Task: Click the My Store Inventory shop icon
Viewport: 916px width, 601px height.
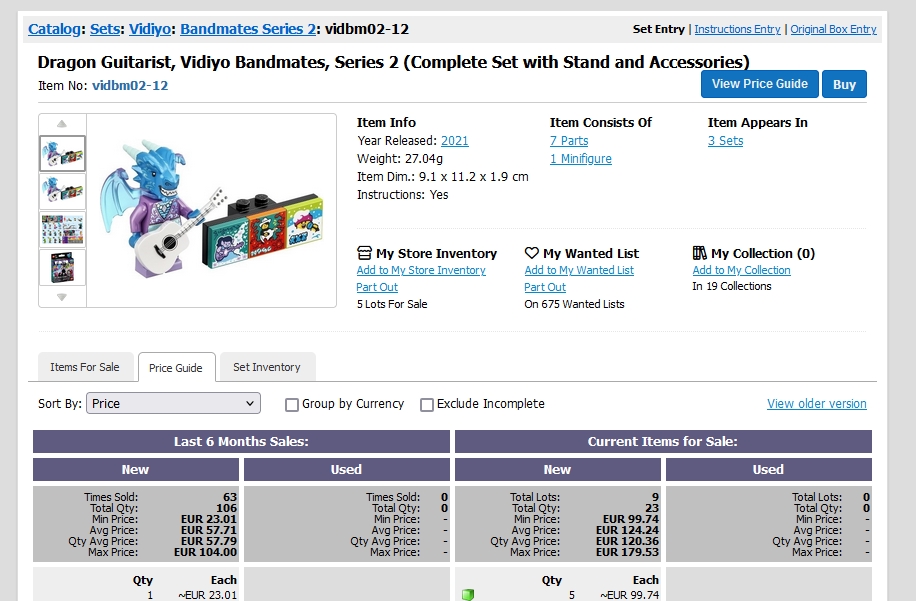Action: (x=364, y=253)
